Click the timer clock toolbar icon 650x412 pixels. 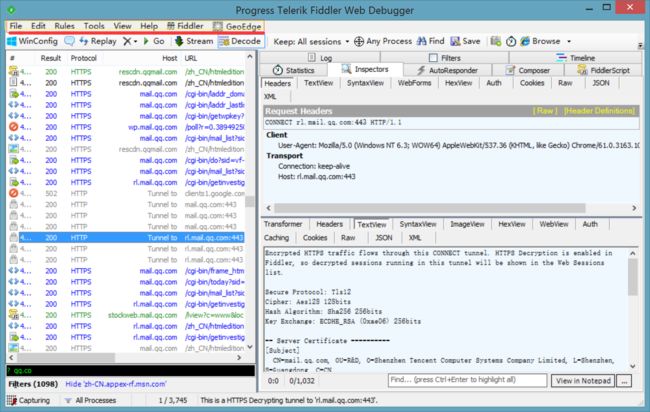point(511,41)
